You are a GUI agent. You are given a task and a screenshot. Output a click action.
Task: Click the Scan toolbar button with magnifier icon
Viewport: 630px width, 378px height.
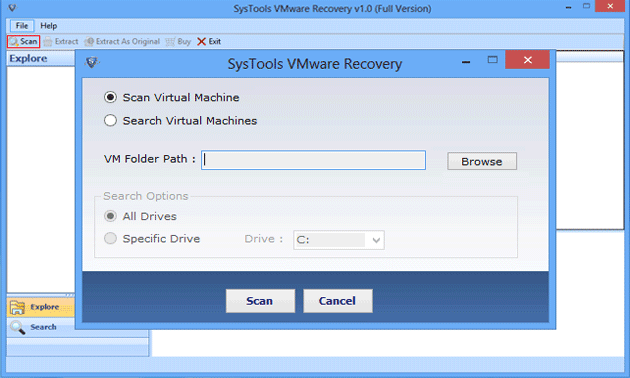tap(23, 41)
